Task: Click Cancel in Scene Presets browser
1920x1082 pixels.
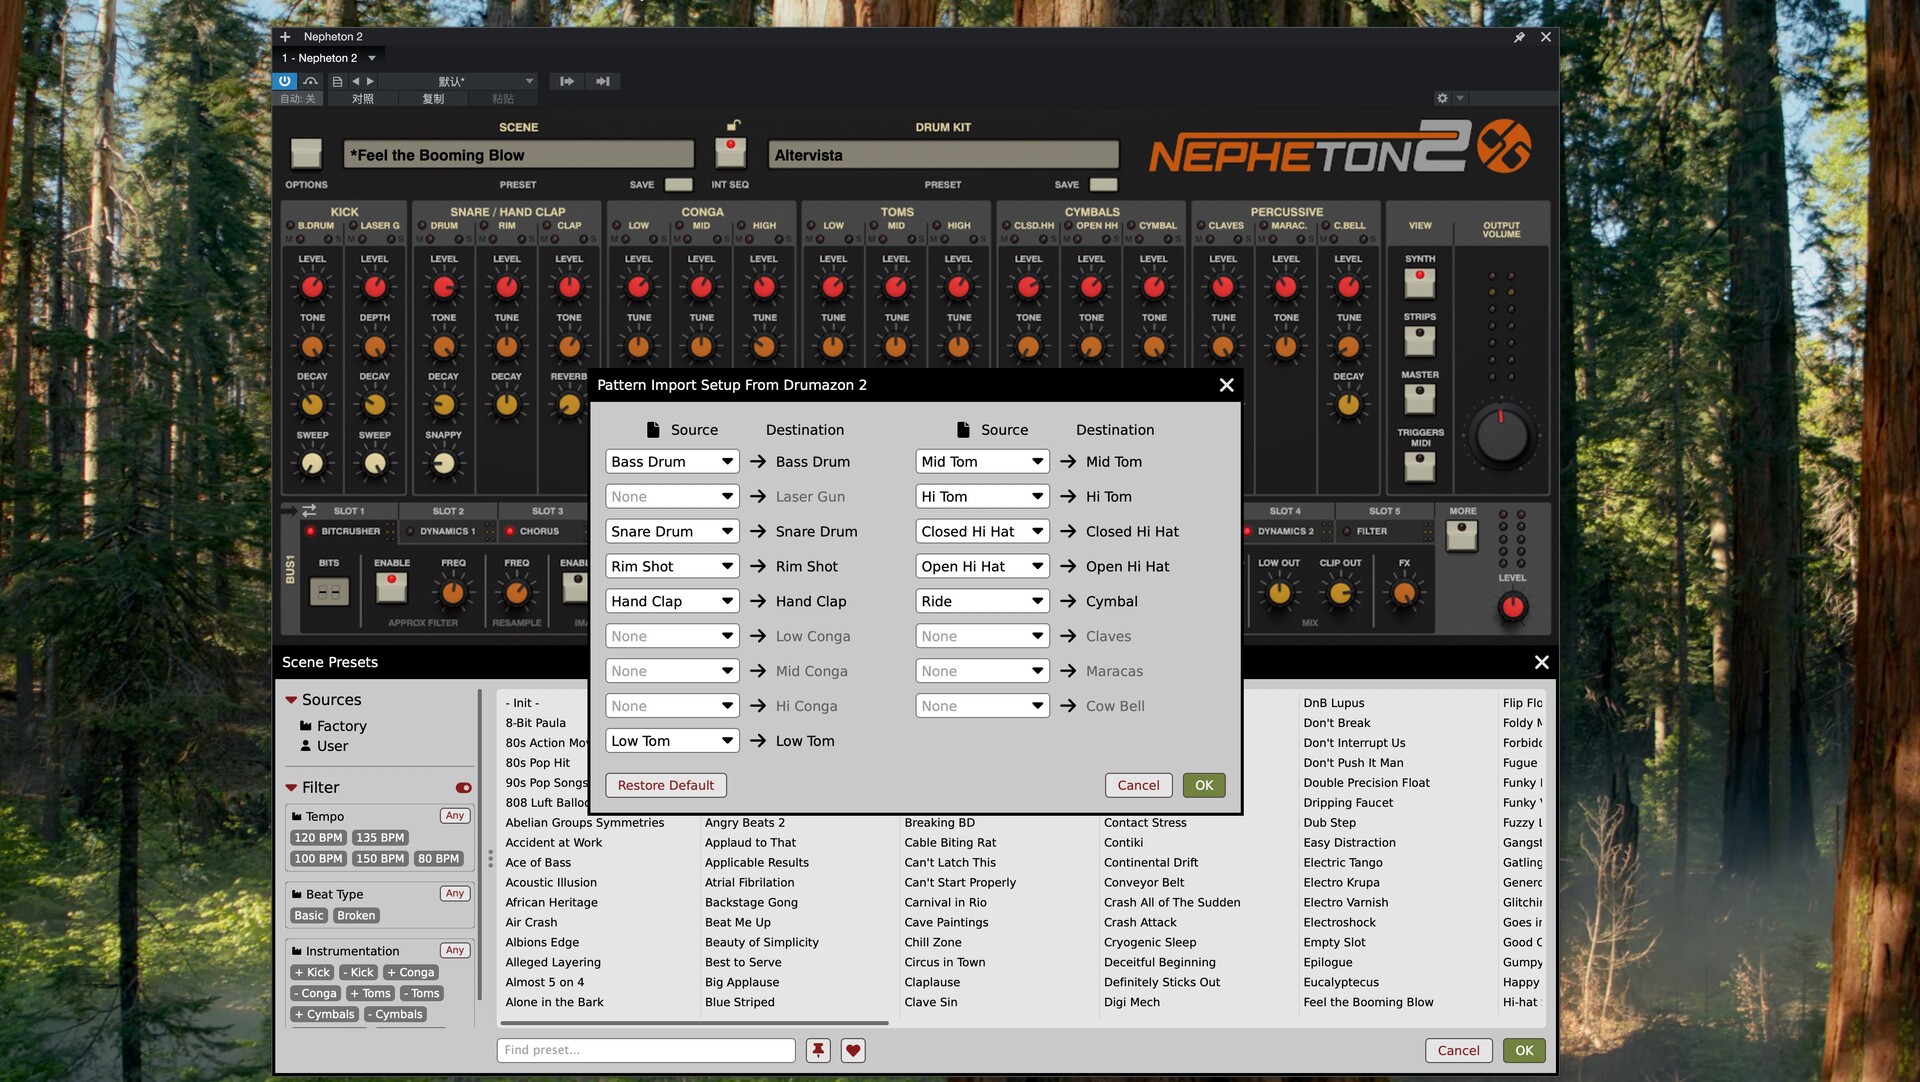Action: [x=1458, y=1051]
